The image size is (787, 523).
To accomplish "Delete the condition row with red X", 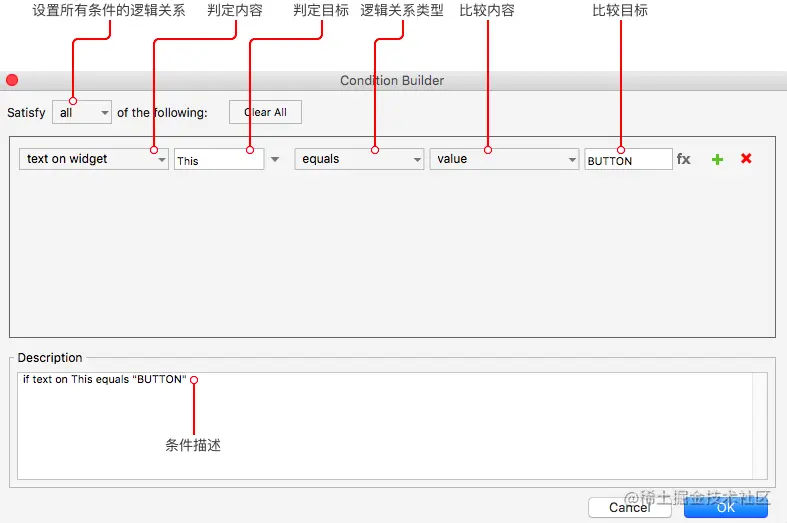I will pyautogui.click(x=746, y=159).
